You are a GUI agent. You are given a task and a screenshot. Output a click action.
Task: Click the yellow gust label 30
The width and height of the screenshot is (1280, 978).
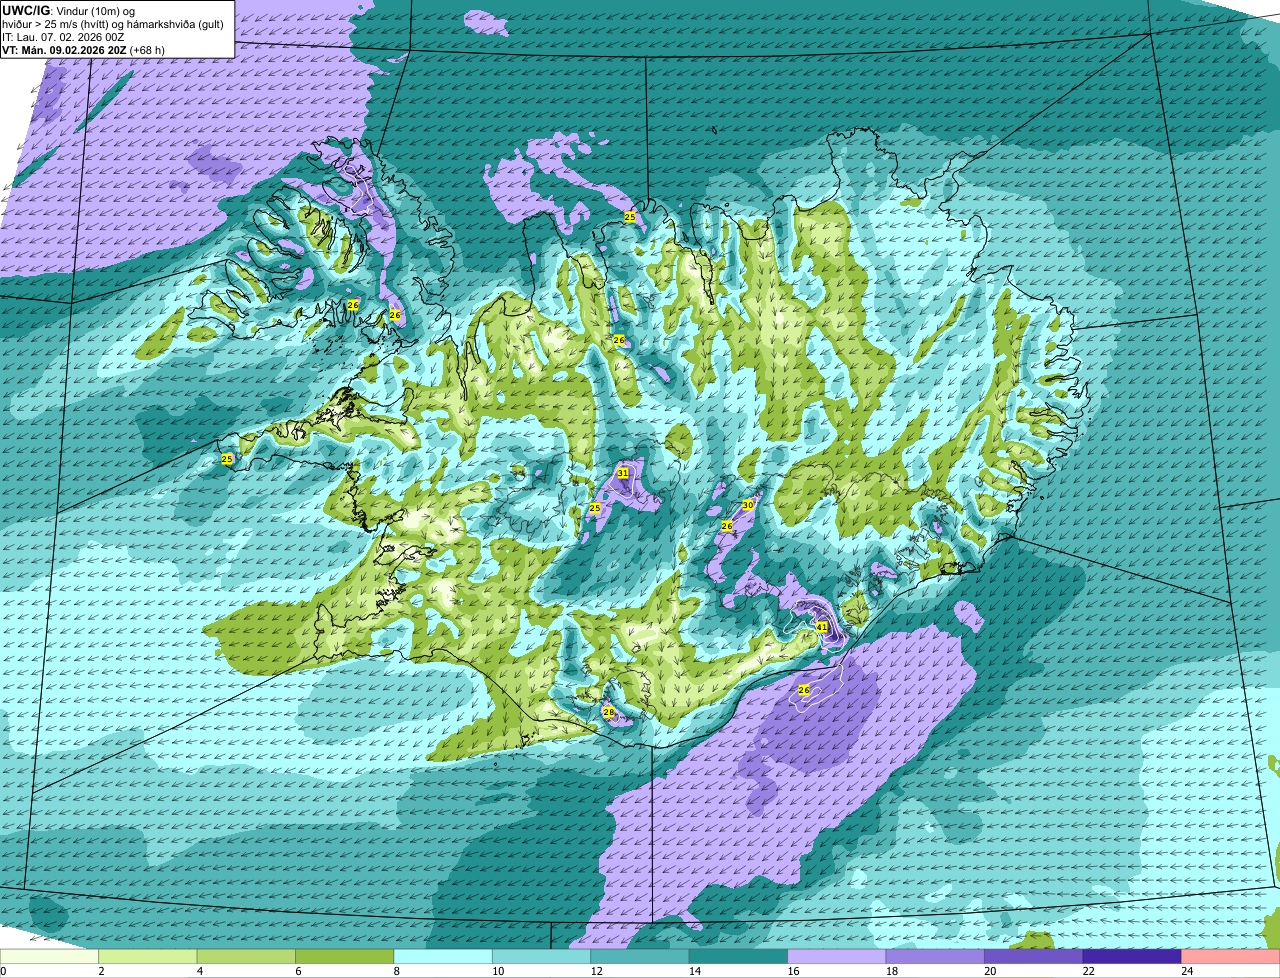747,505
